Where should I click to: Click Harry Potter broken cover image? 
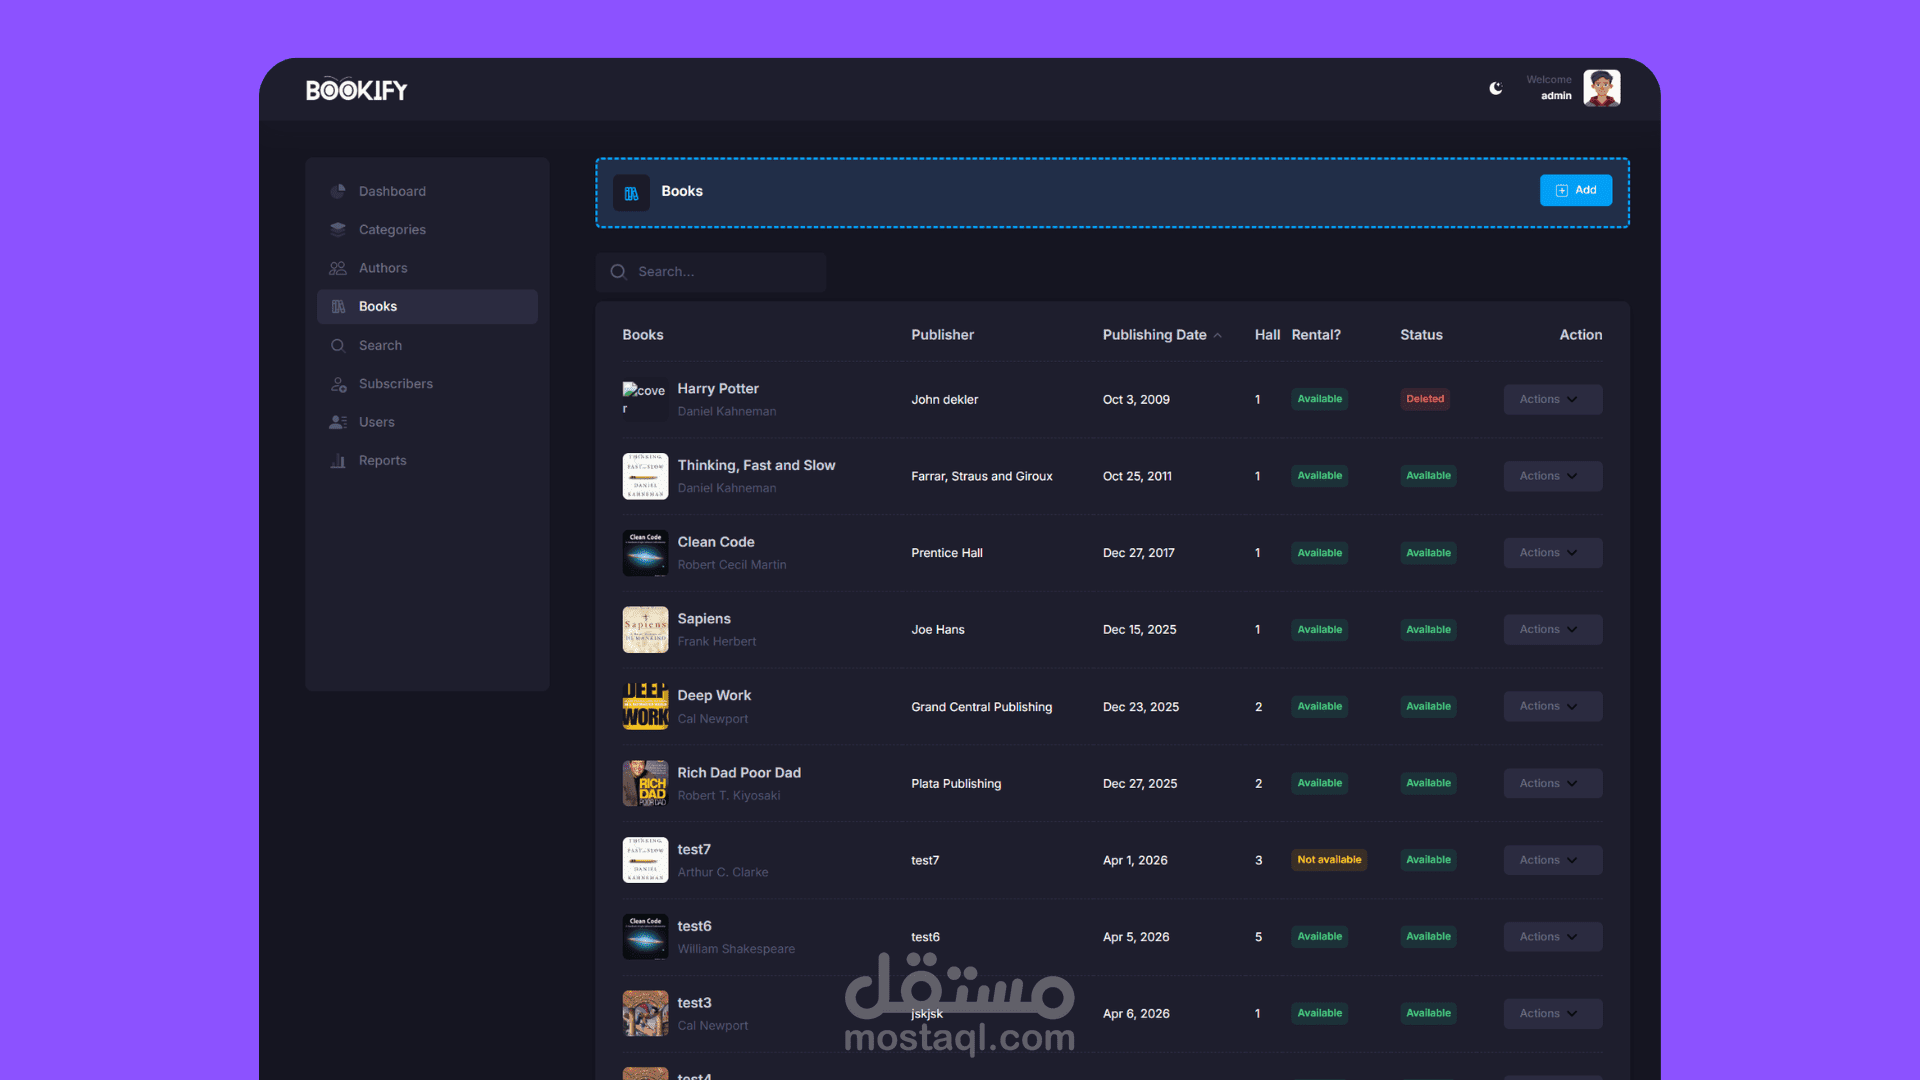(x=645, y=399)
